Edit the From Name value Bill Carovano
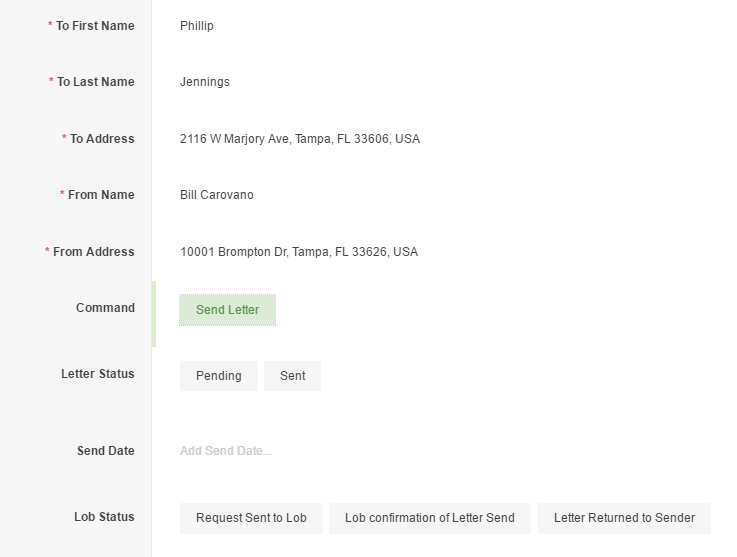This screenshot has width=737, height=557. [217, 195]
